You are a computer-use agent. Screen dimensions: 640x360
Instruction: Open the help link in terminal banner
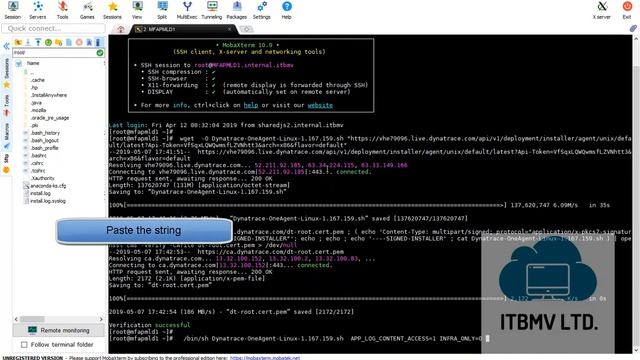click(x=251, y=105)
